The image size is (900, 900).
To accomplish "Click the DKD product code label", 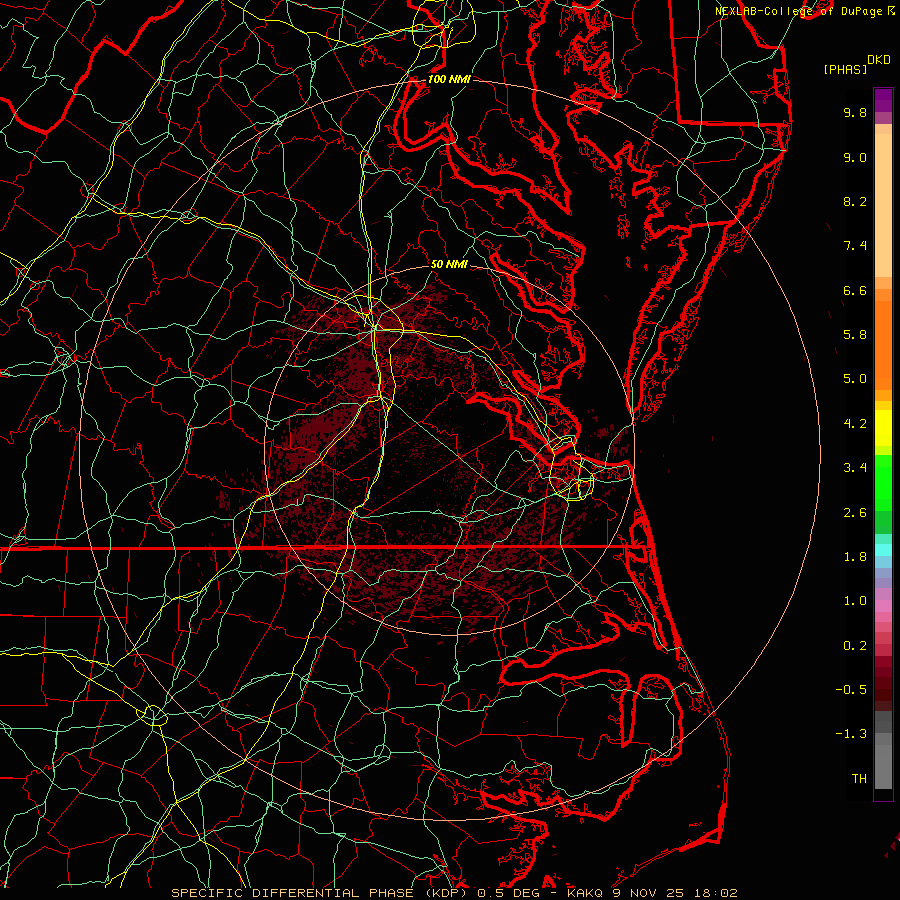I will pos(878,59).
